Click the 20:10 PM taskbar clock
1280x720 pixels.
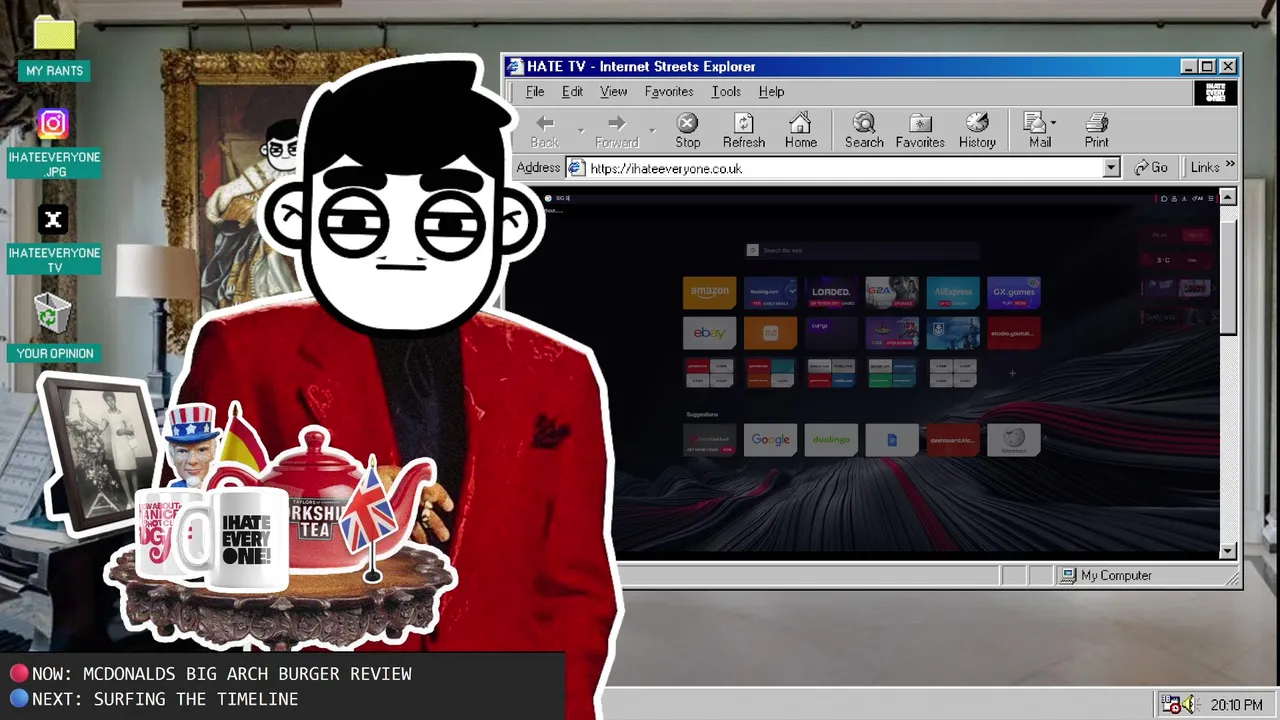(x=1236, y=705)
